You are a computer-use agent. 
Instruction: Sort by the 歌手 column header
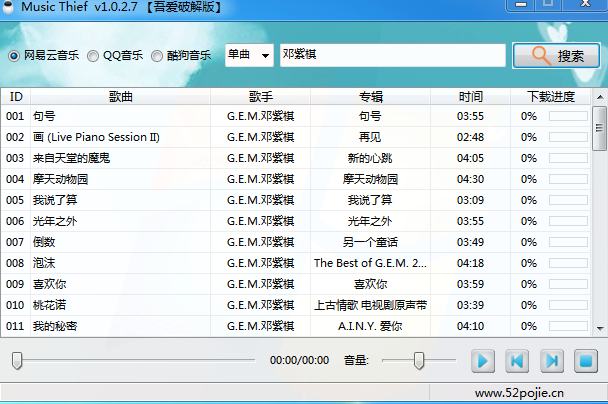(261, 97)
